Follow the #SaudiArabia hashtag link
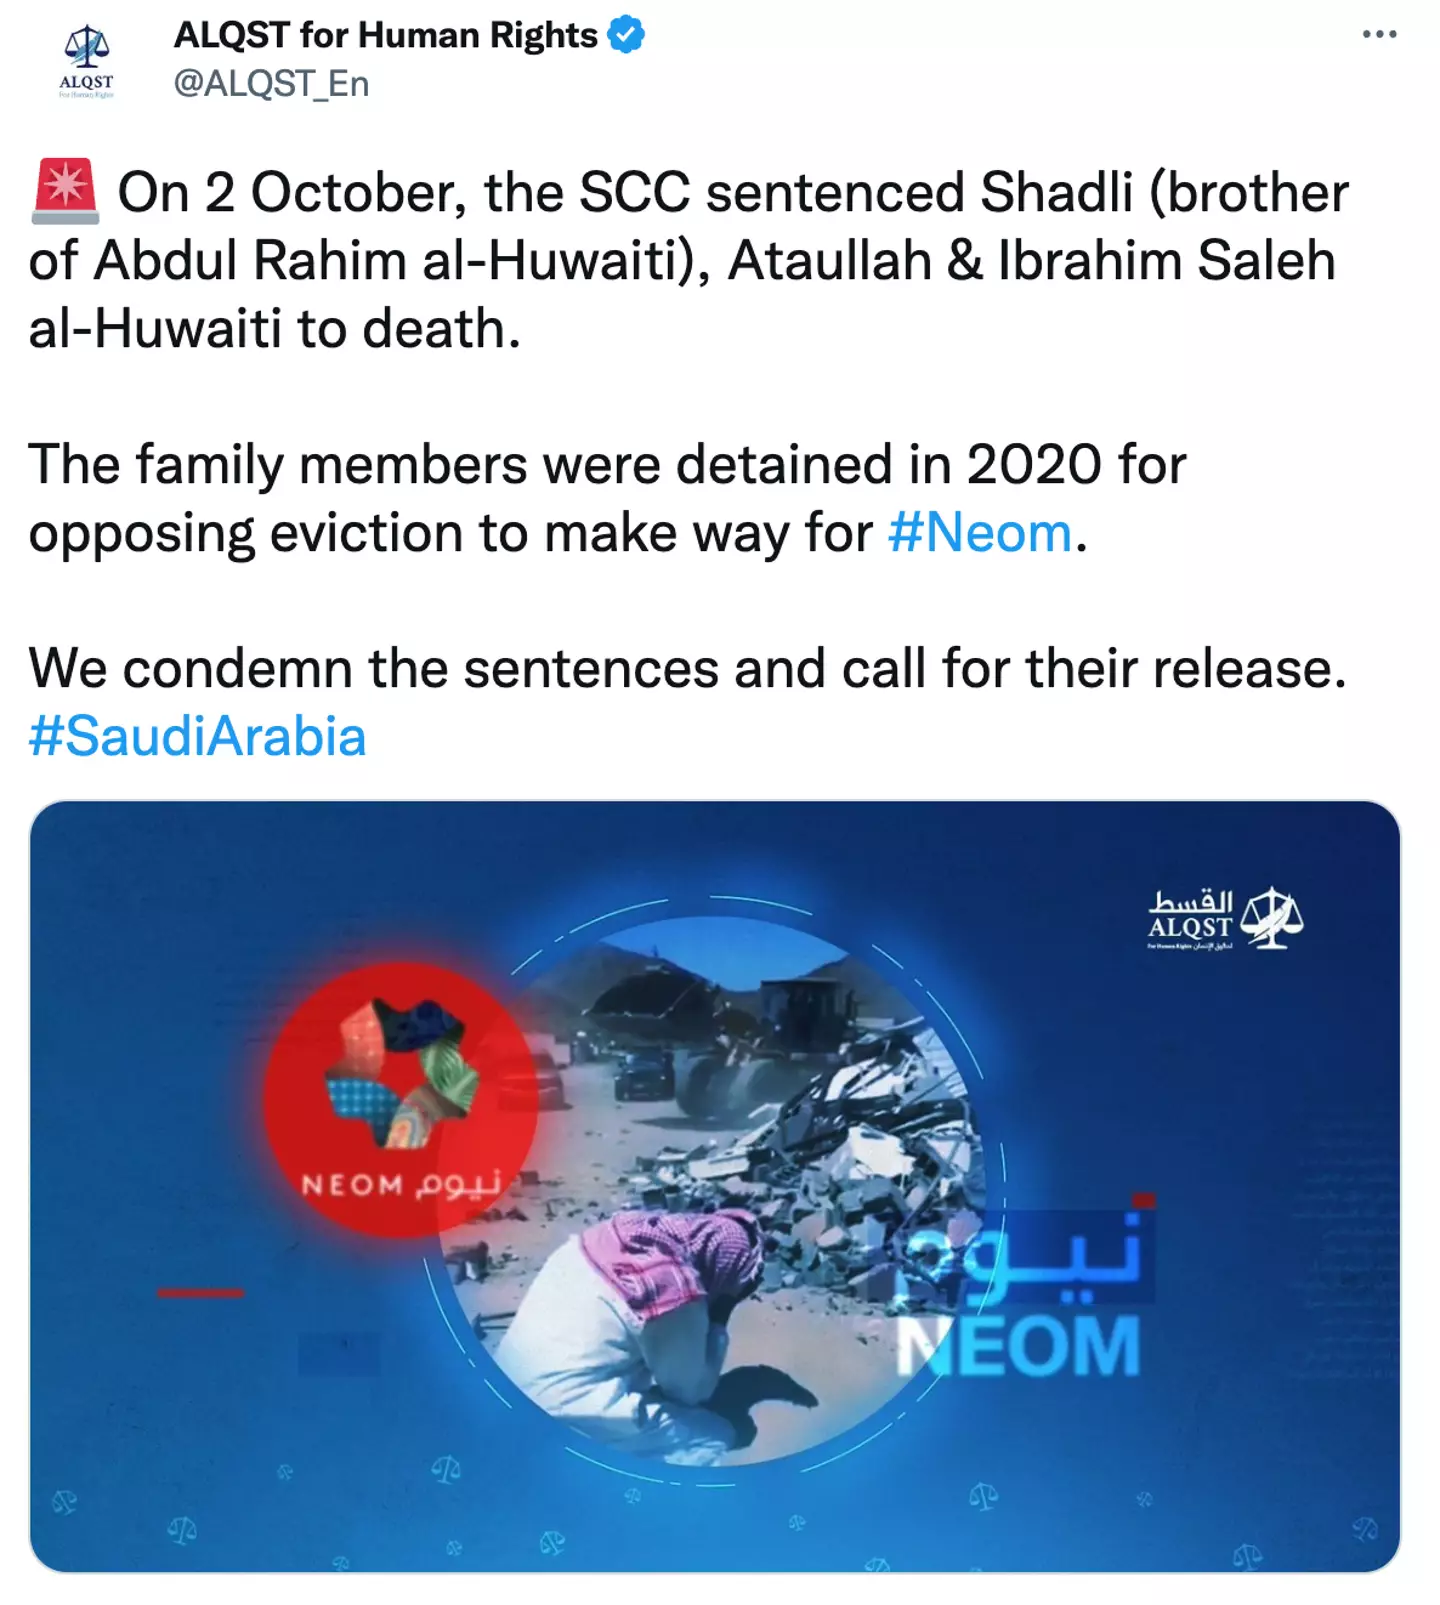 click(197, 737)
